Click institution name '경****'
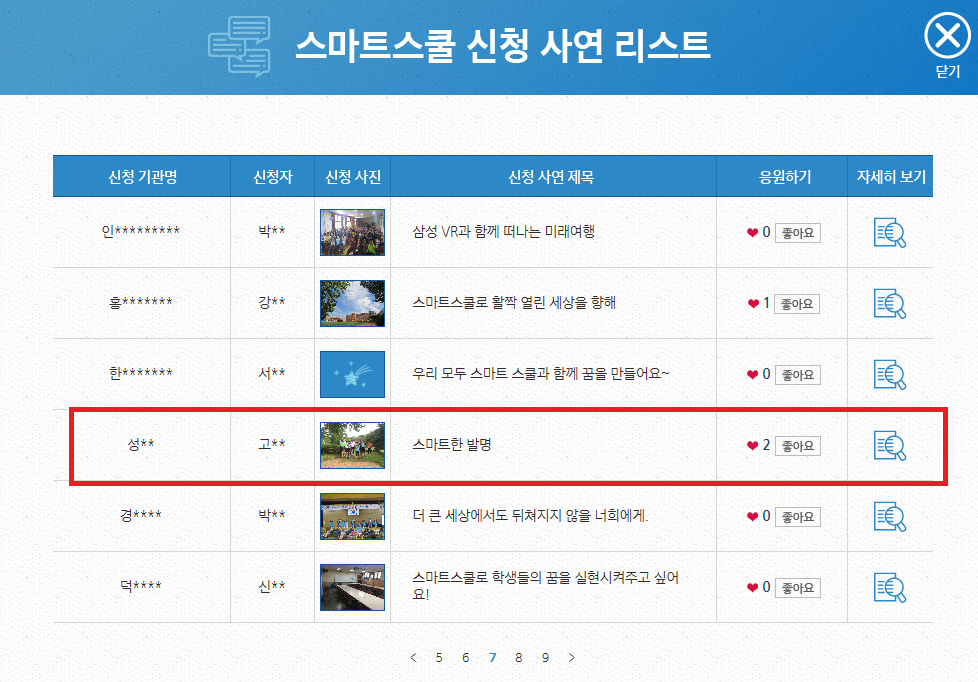This screenshot has height=682, width=978. click(141, 515)
